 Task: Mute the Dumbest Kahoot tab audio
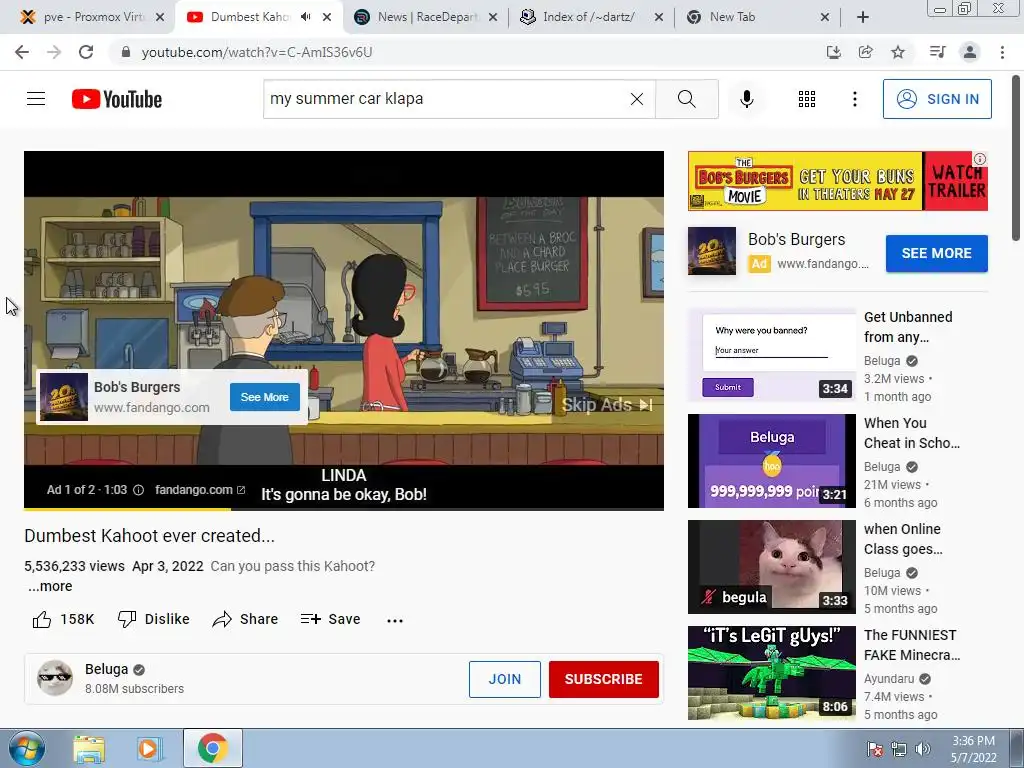coord(305,17)
